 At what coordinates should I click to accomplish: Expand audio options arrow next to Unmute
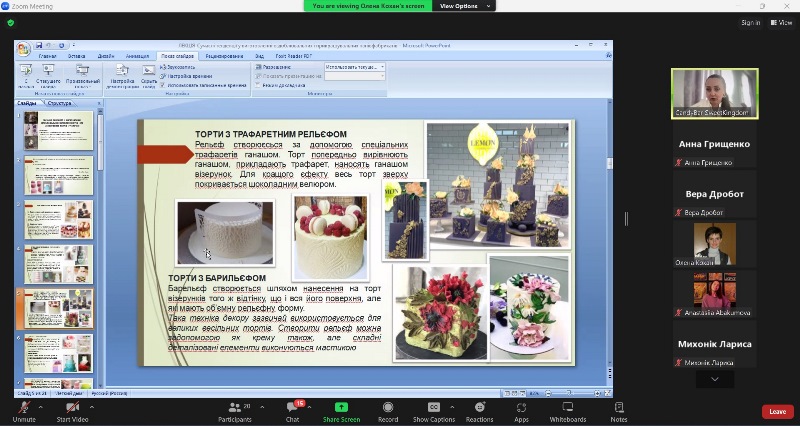click(41, 407)
